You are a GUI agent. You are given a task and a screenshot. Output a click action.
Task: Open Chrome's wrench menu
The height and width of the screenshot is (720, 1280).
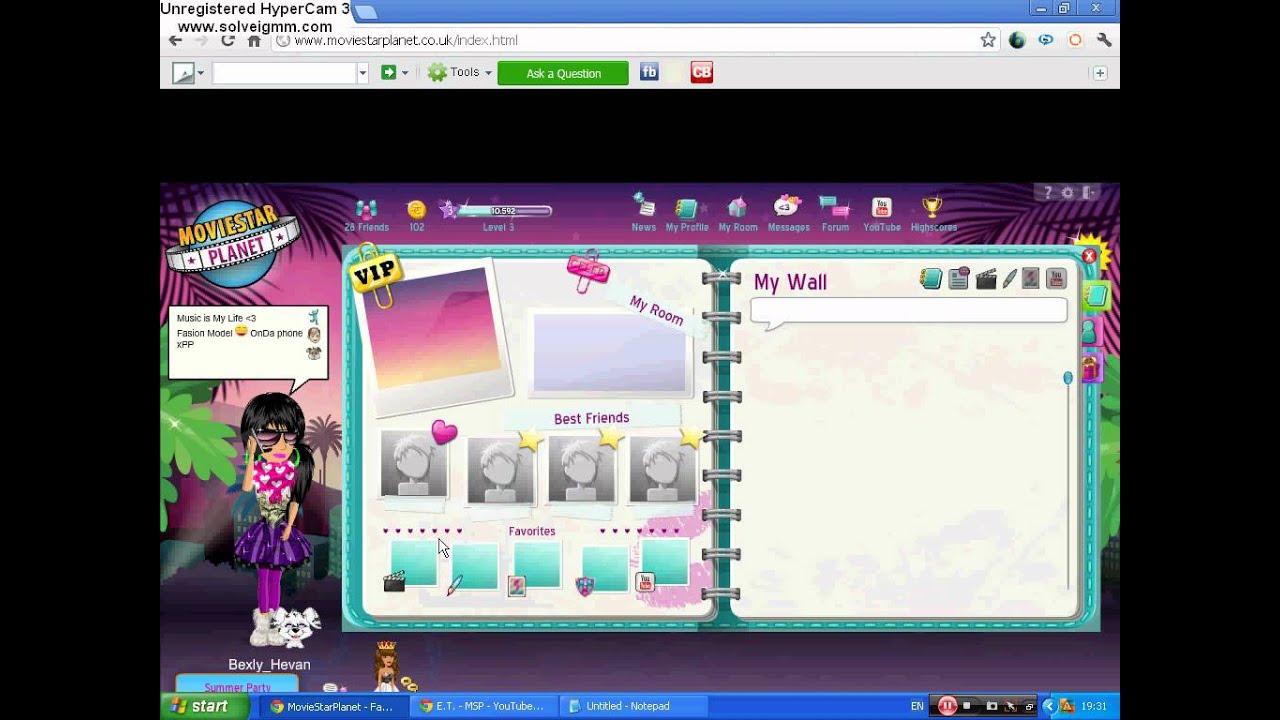[1104, 40]
